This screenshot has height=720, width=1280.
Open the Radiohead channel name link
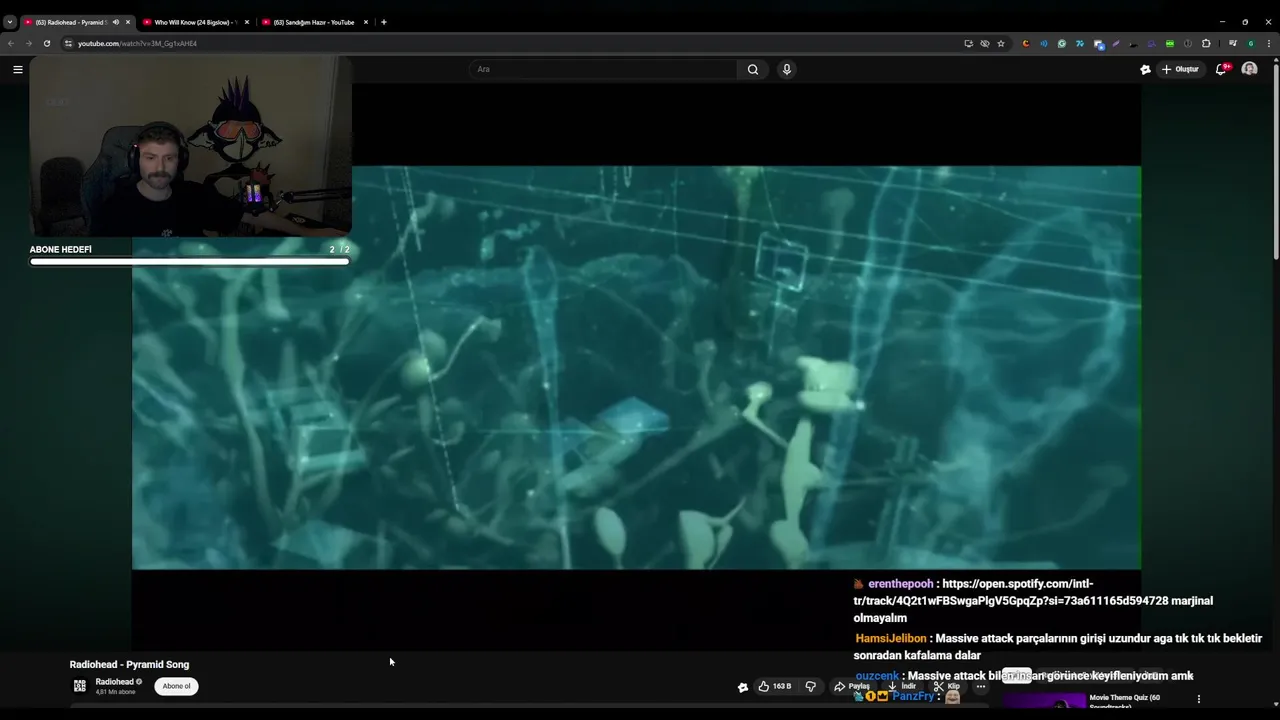pos(114,682)
